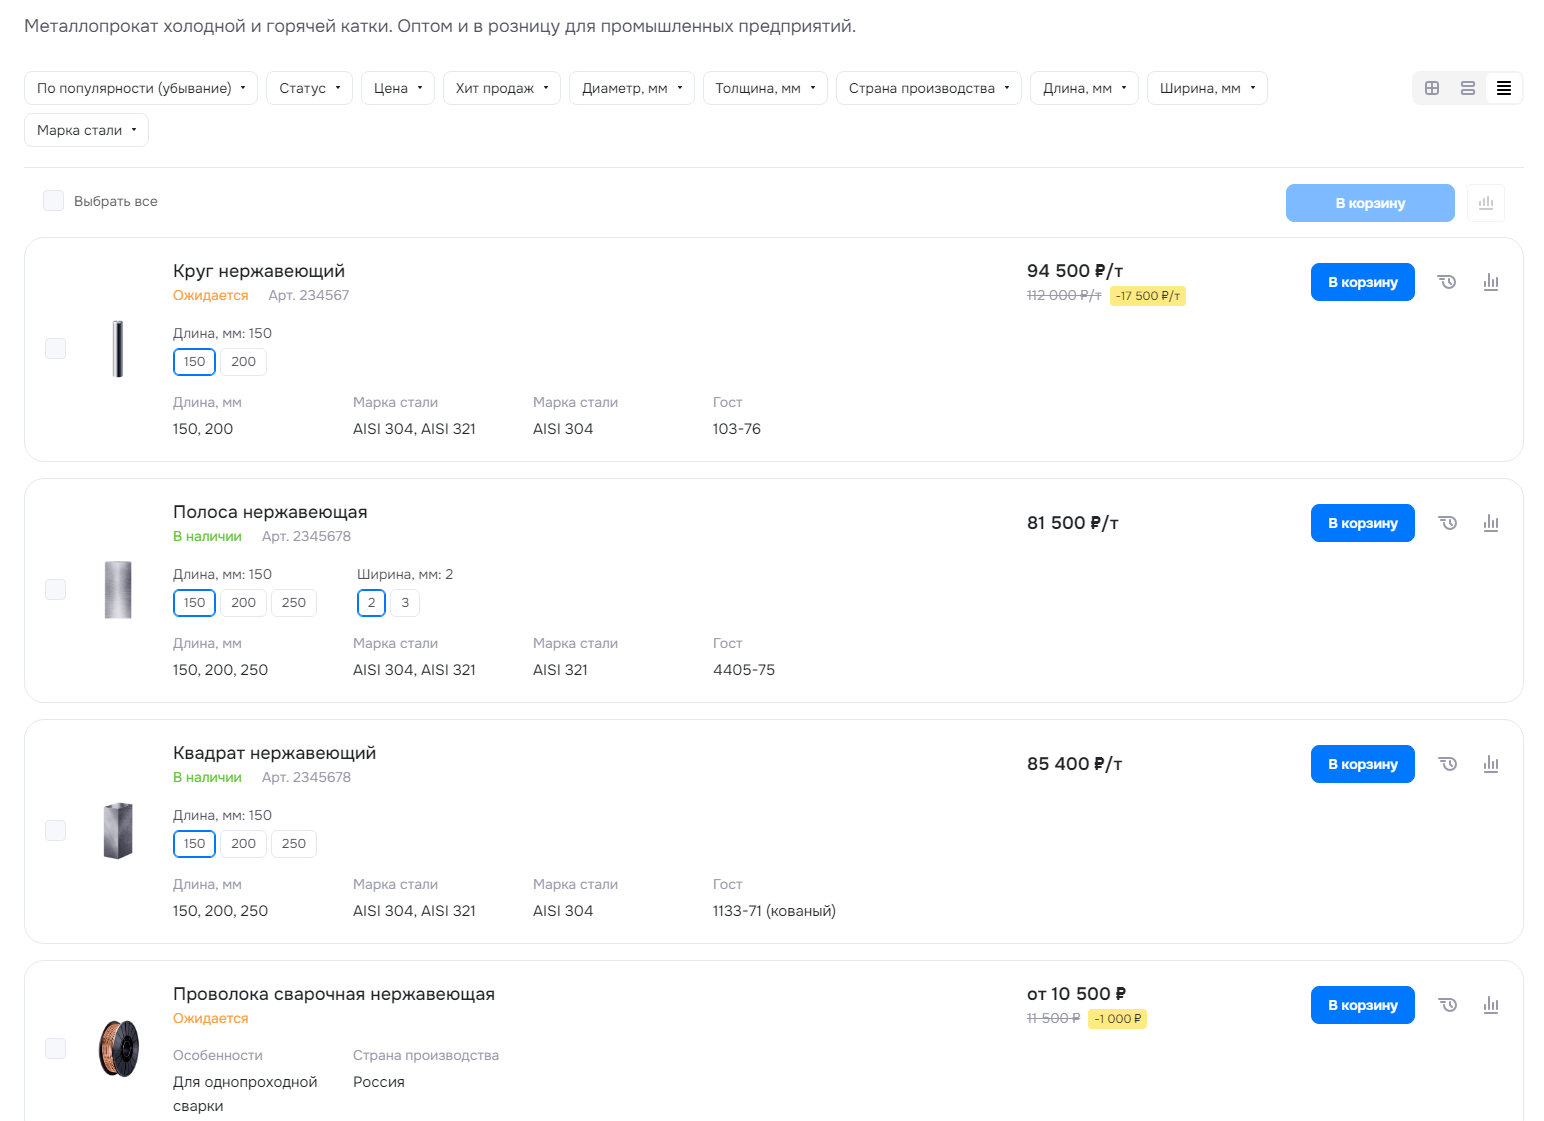
Task: Open price history for Проволока сварочная нержавеющая
Action: [x=1447, y=1005]
